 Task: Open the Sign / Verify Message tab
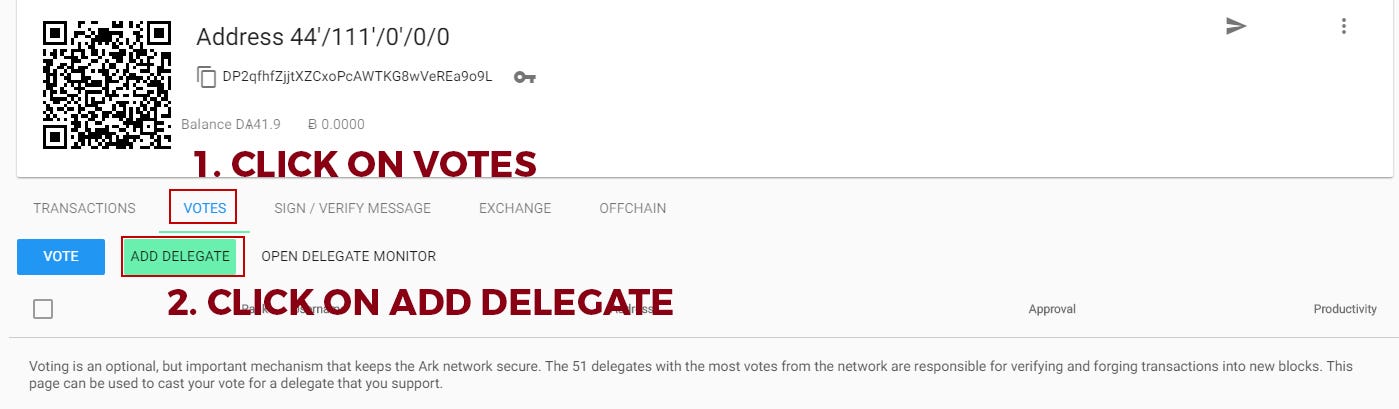352,208
